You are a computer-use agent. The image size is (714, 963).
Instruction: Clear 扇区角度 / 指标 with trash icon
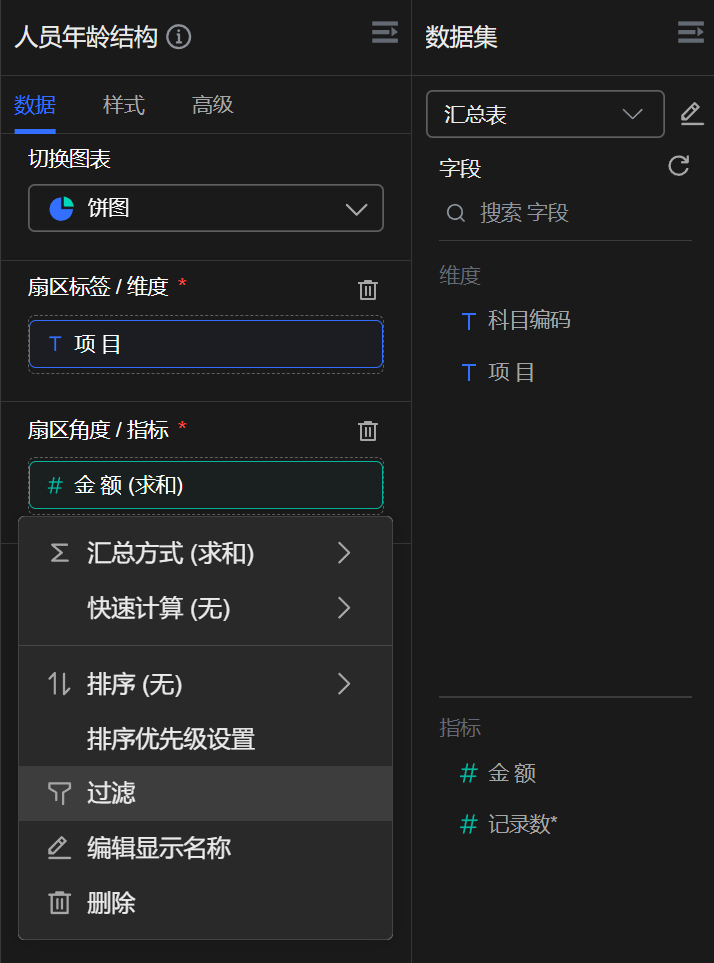[368, 431]
